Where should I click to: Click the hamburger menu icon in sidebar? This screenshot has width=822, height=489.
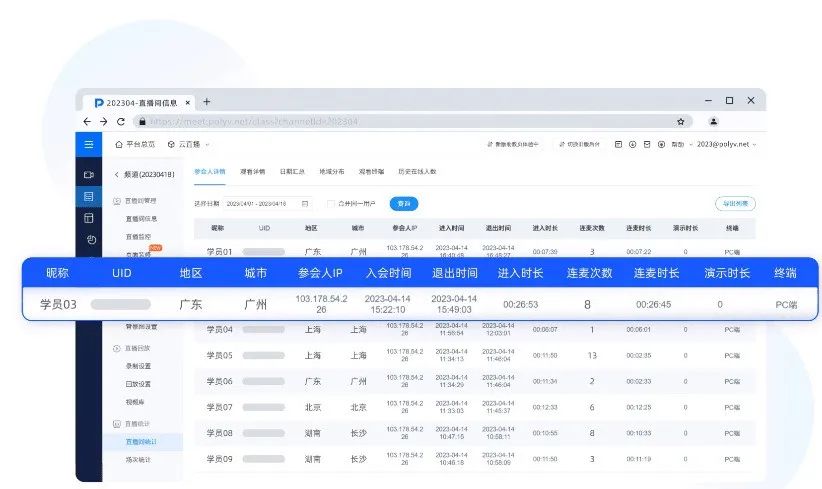89,145
